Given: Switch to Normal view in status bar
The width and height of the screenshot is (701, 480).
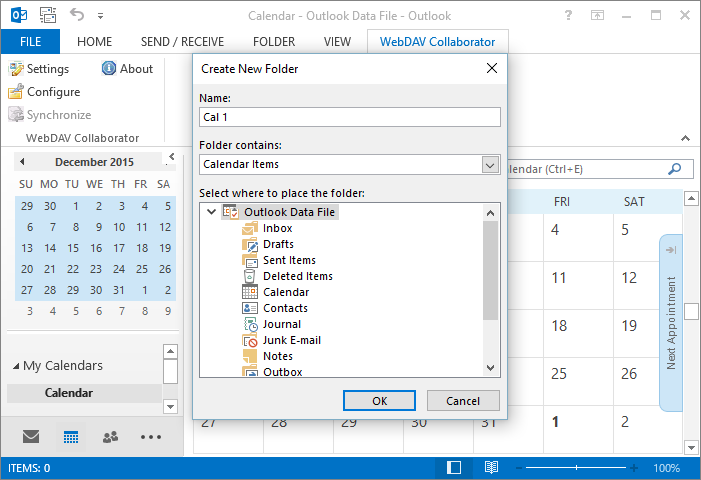Looking at the screenshot, I should (454, 467).
